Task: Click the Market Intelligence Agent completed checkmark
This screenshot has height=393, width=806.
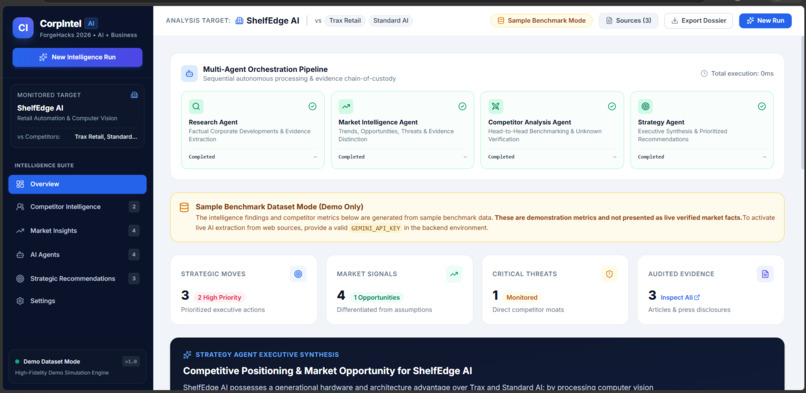Action: [462, 106]
